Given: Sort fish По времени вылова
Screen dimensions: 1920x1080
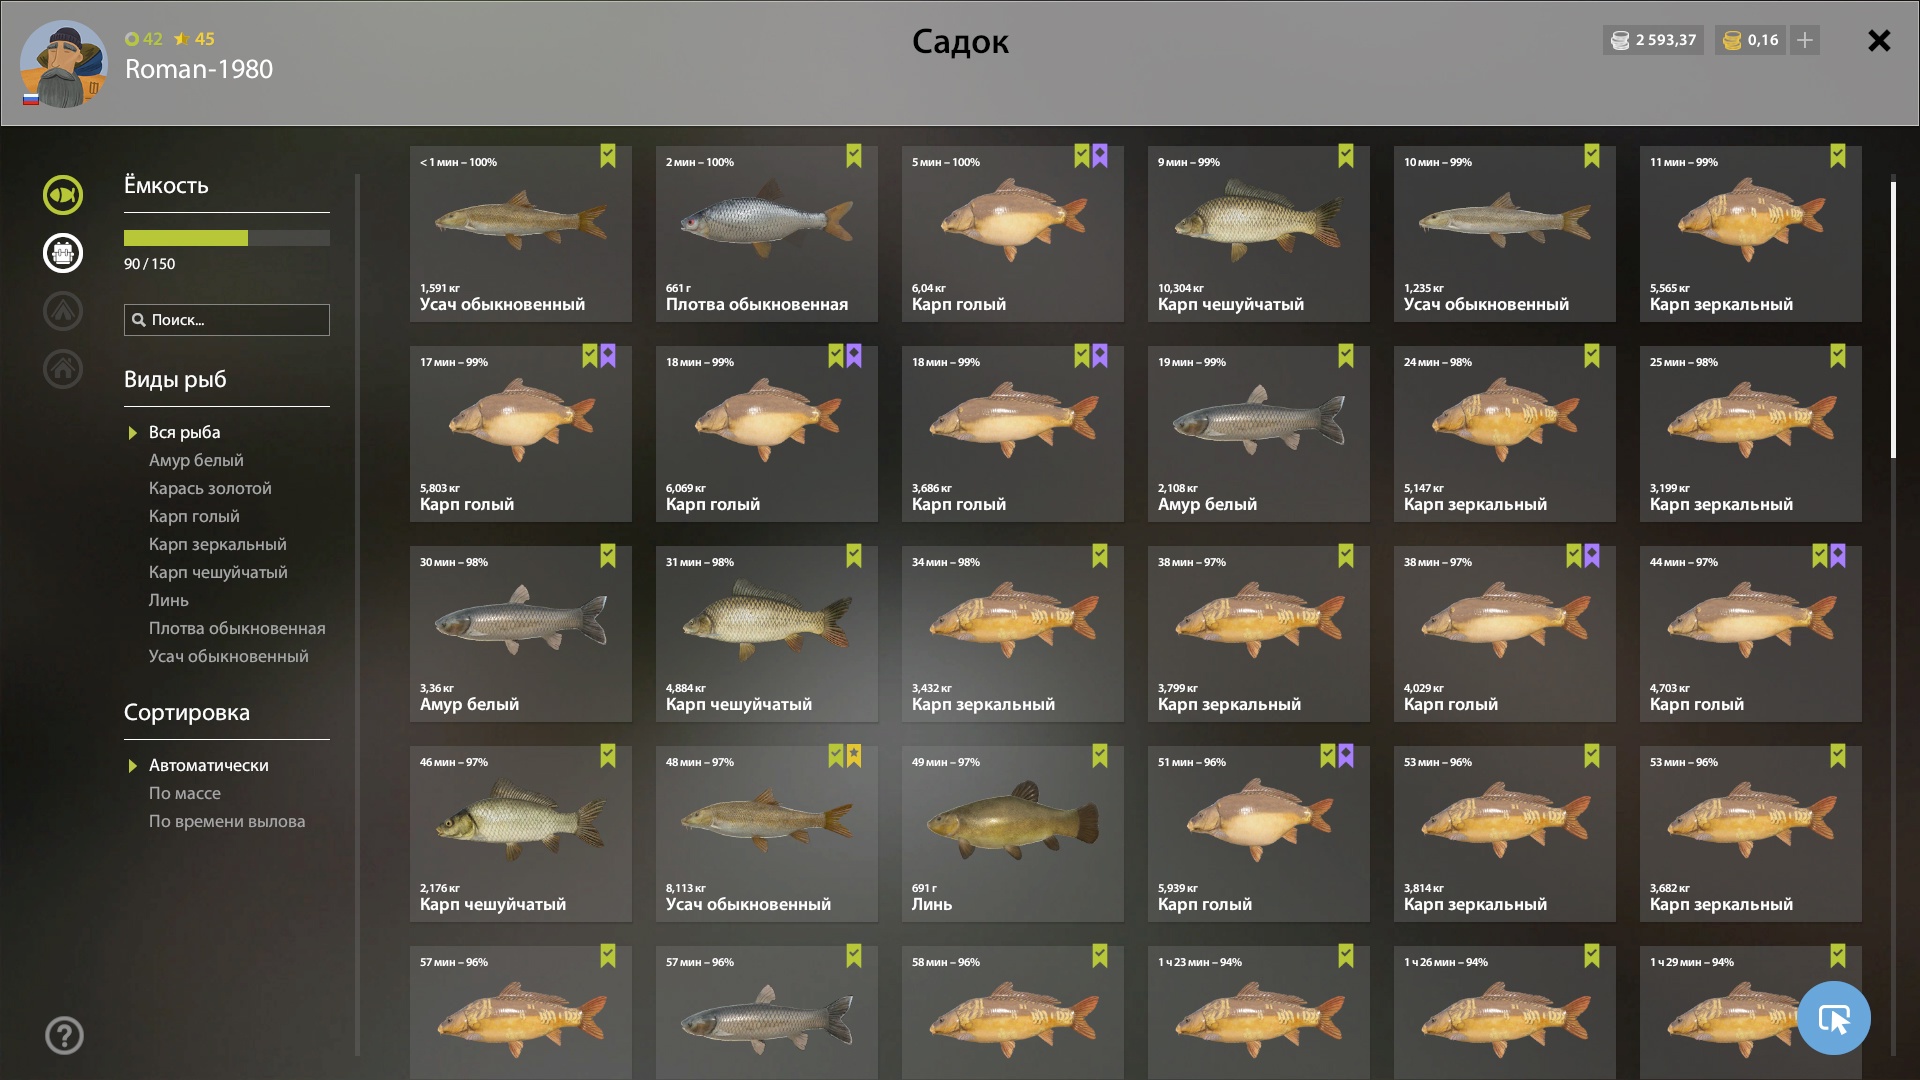Looking at the screenshot, I should pyautogui.click(x=227, y=821).
